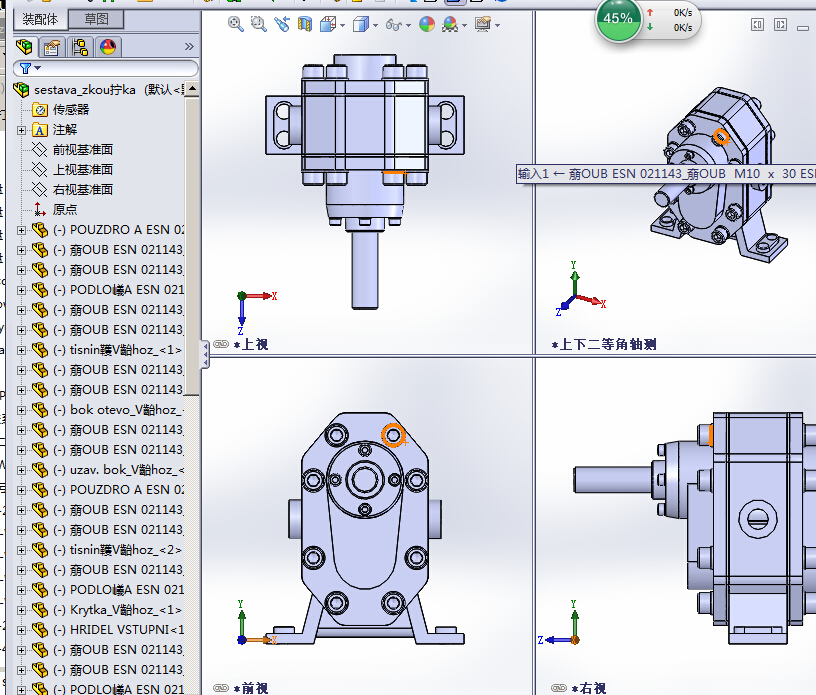Select the sestava_zkou assembly root item
Viewport: 816px width, 695px height.
[x=99, y=90]
